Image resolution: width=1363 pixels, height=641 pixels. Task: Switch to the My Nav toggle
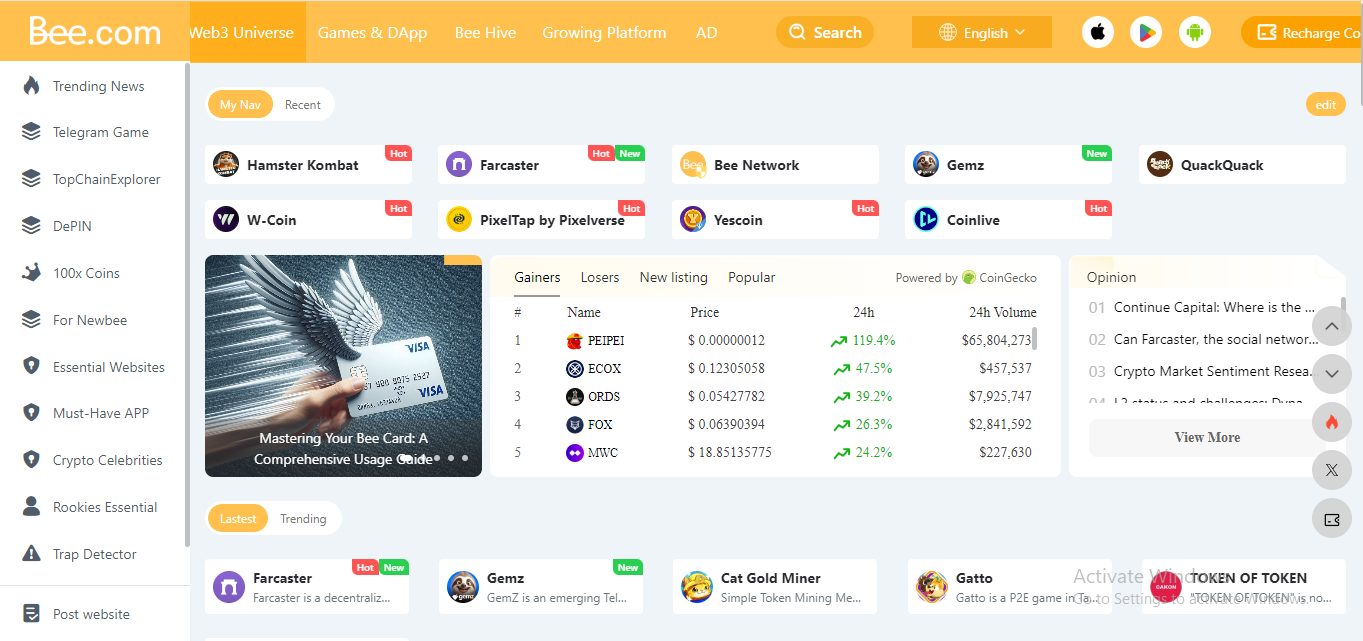point(240,104)
